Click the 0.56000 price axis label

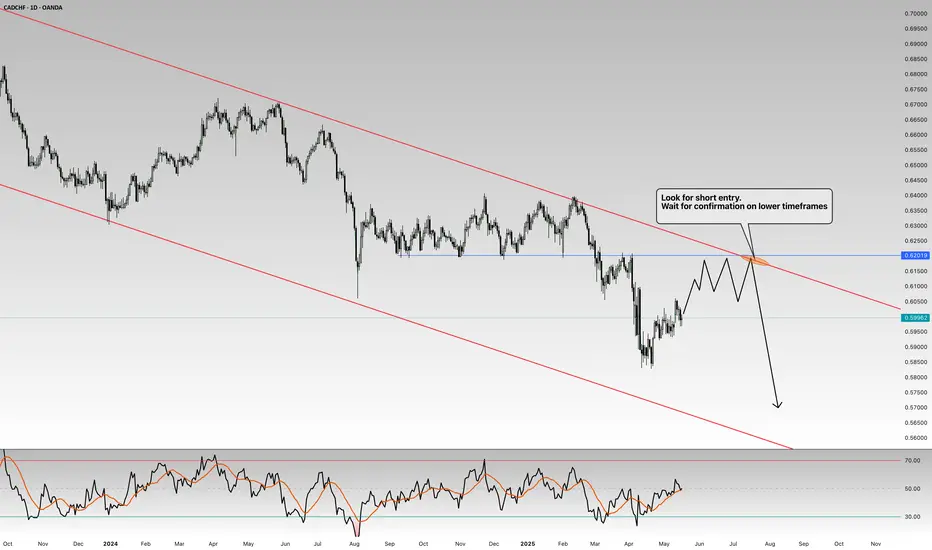coord(915,438)
